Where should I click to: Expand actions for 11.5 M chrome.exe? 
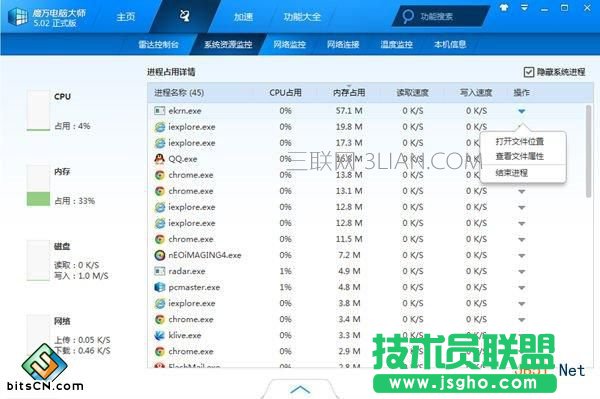click(522, 239)
